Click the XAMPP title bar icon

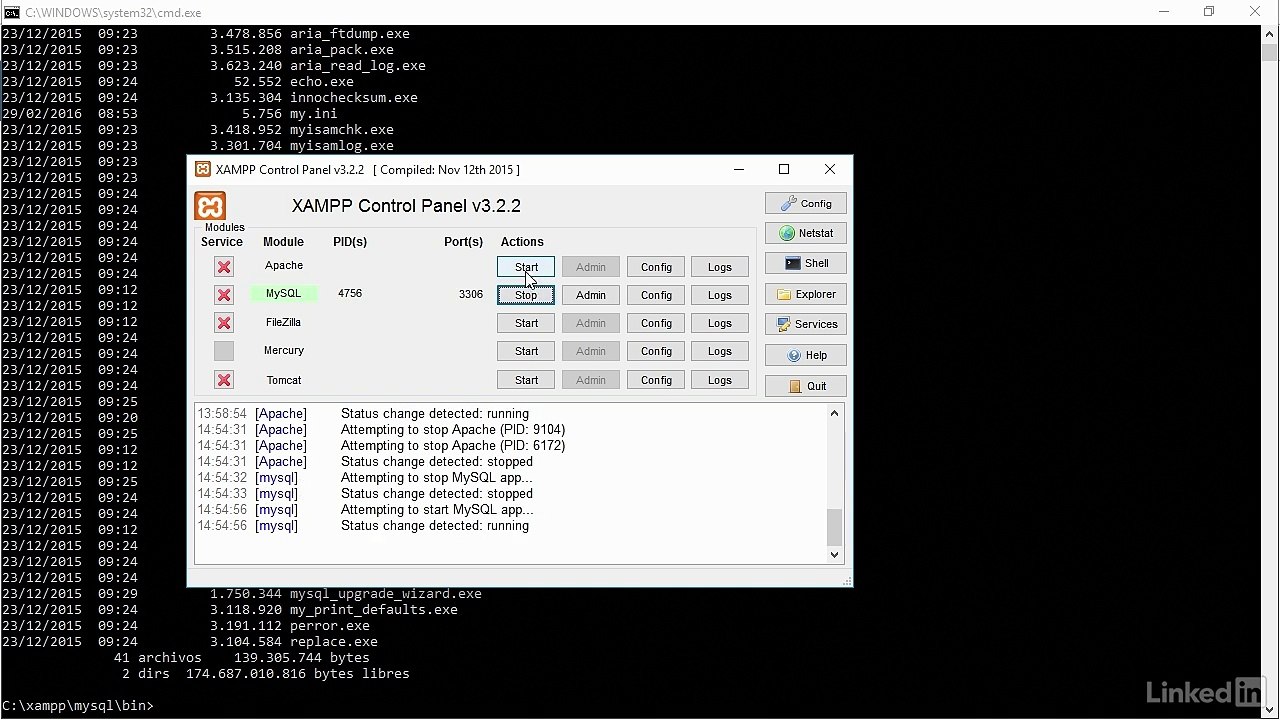(x=203, y=169)
